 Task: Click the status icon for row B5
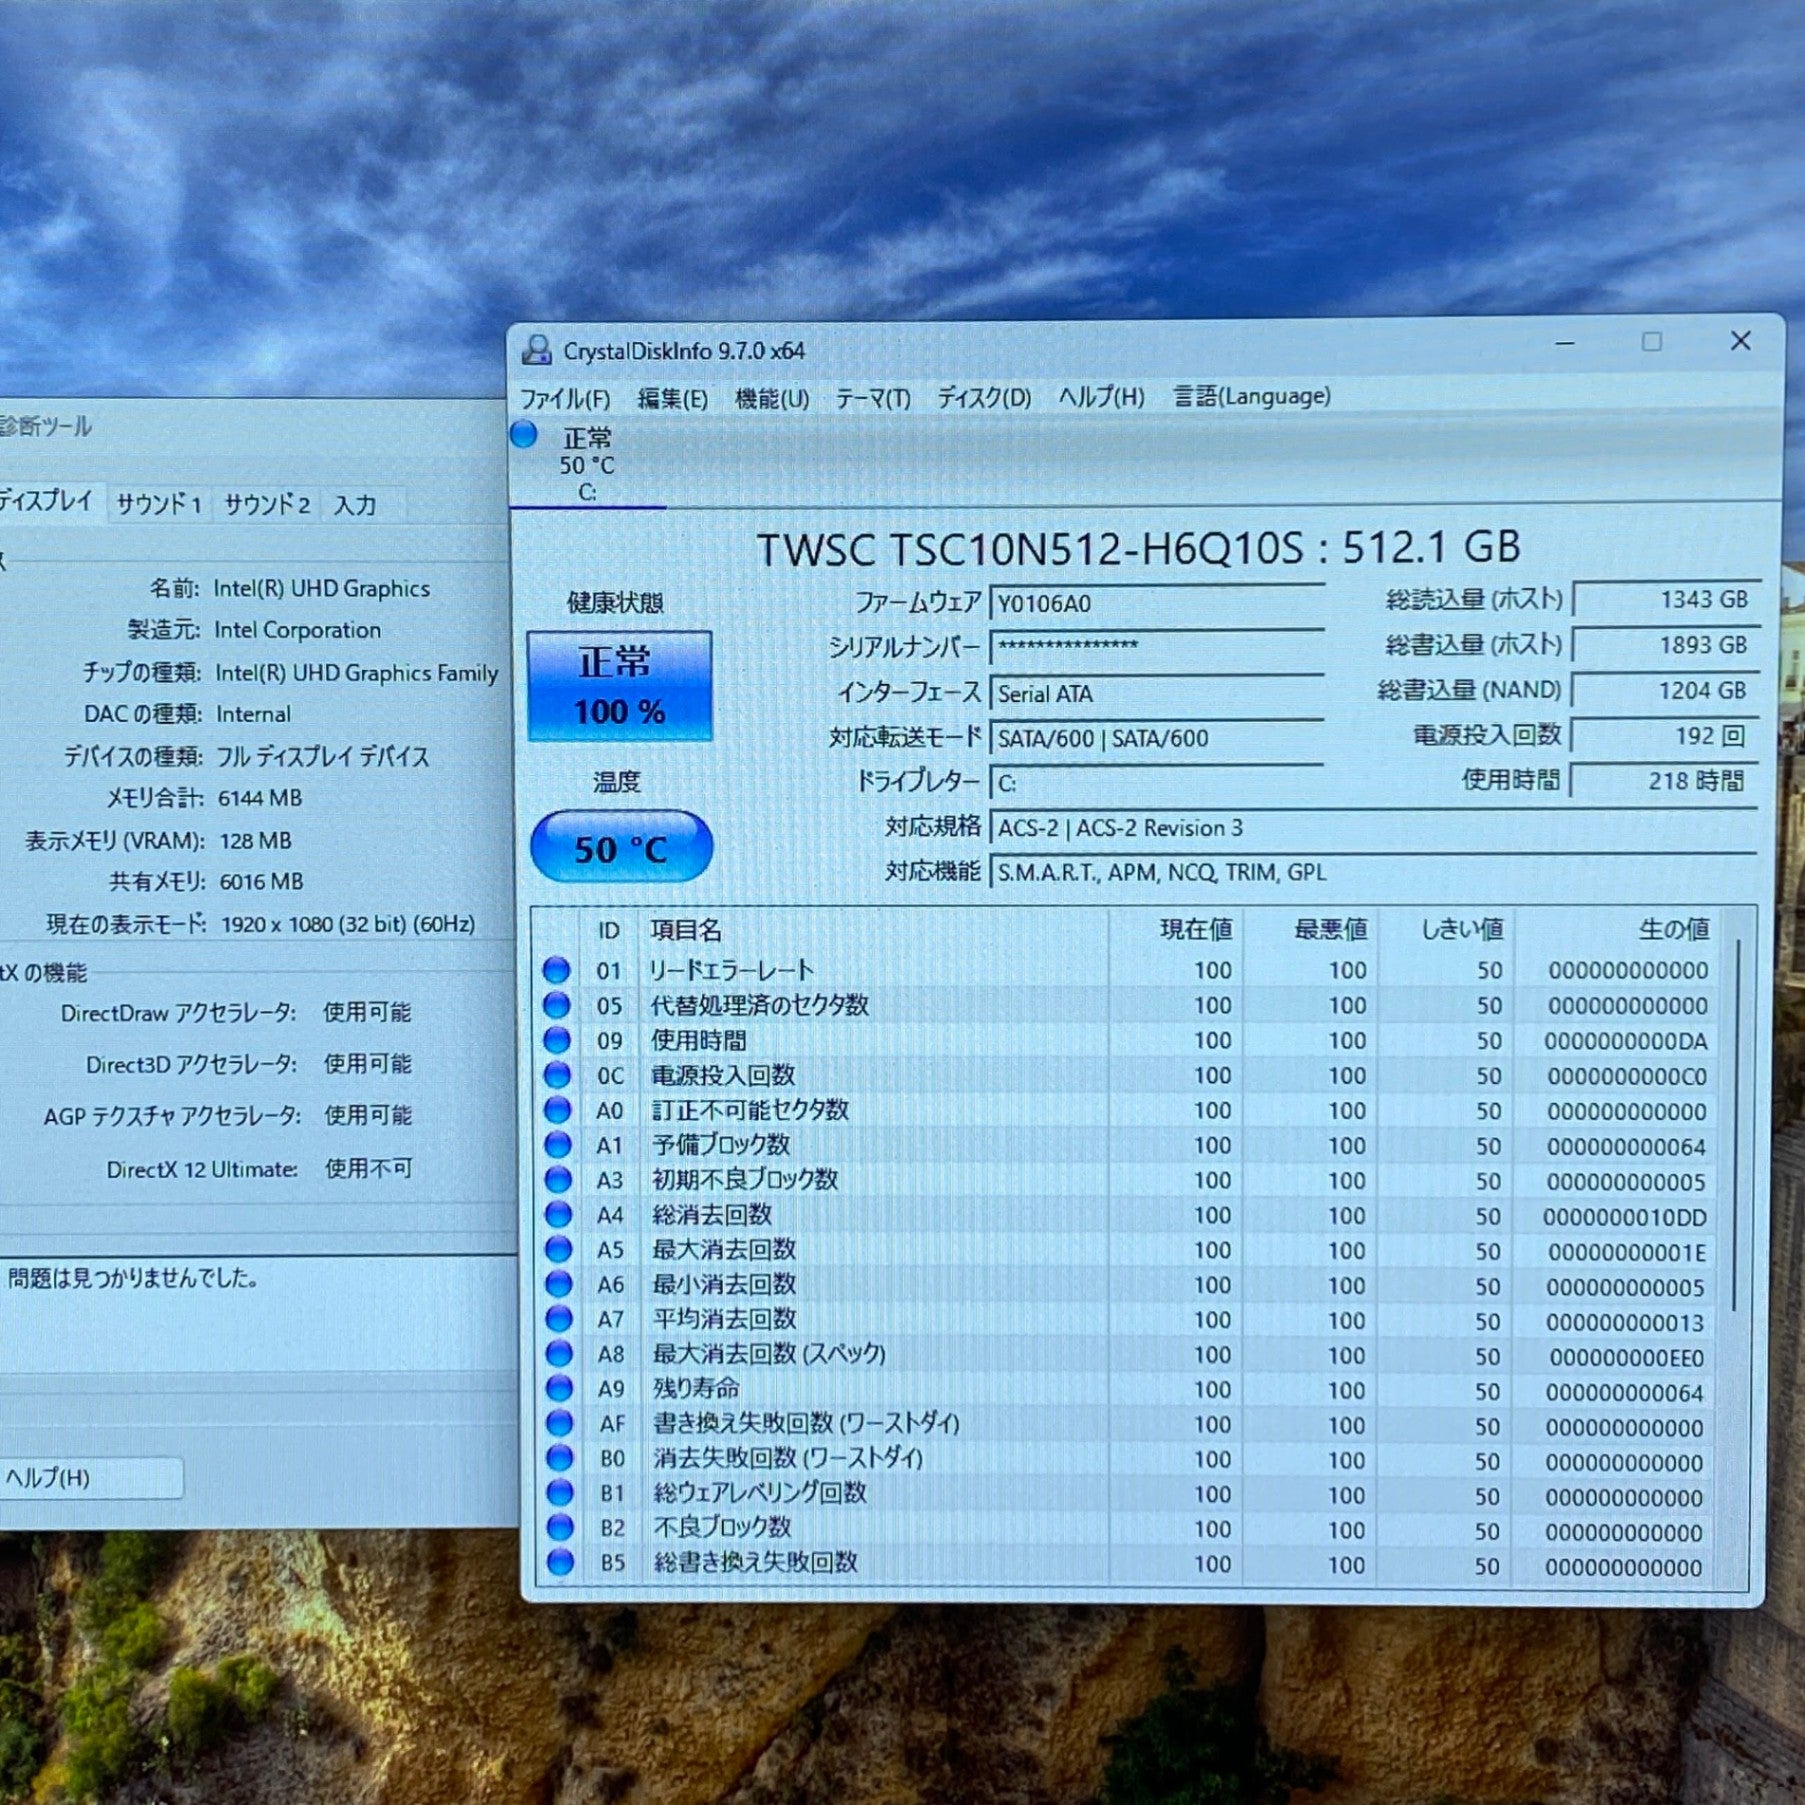pos(560,1562)
